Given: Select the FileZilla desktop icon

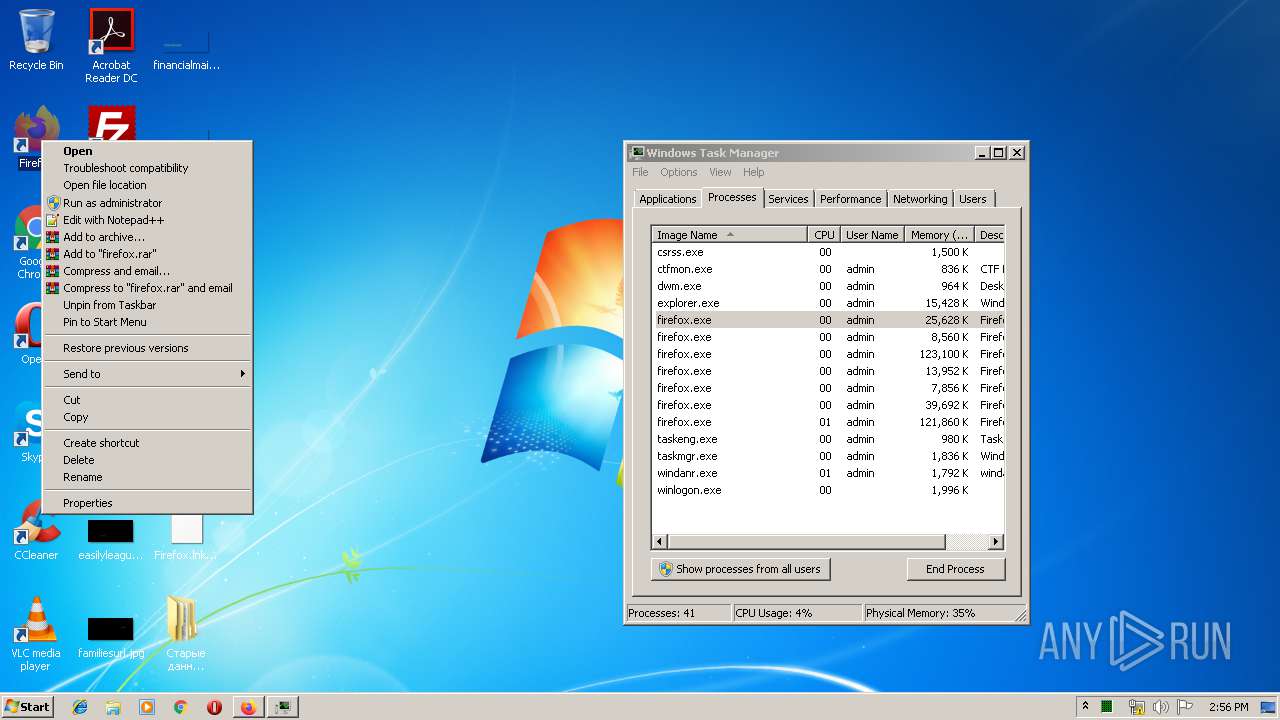Looking at the screenshot, I should pyautogui.click(x=112, y=124).
